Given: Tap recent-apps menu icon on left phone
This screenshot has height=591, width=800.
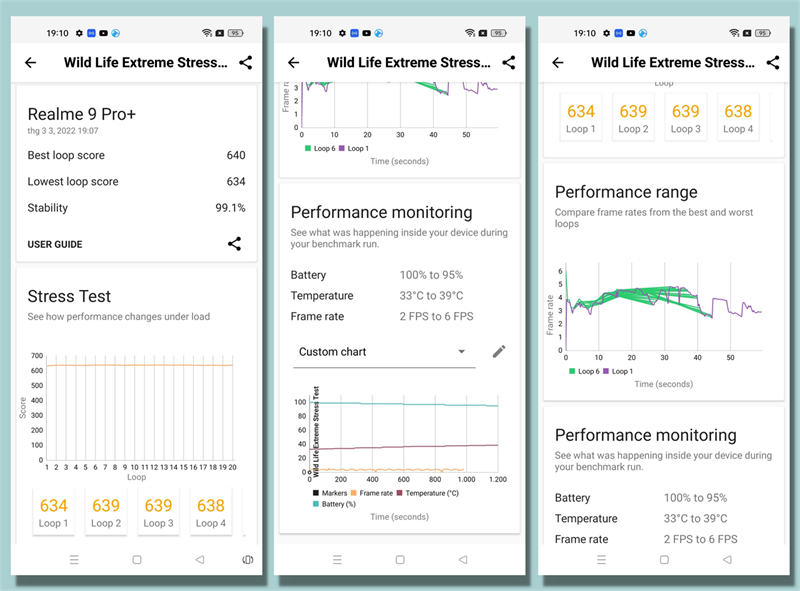Looking at the screenshot, I should pos(74,560).
